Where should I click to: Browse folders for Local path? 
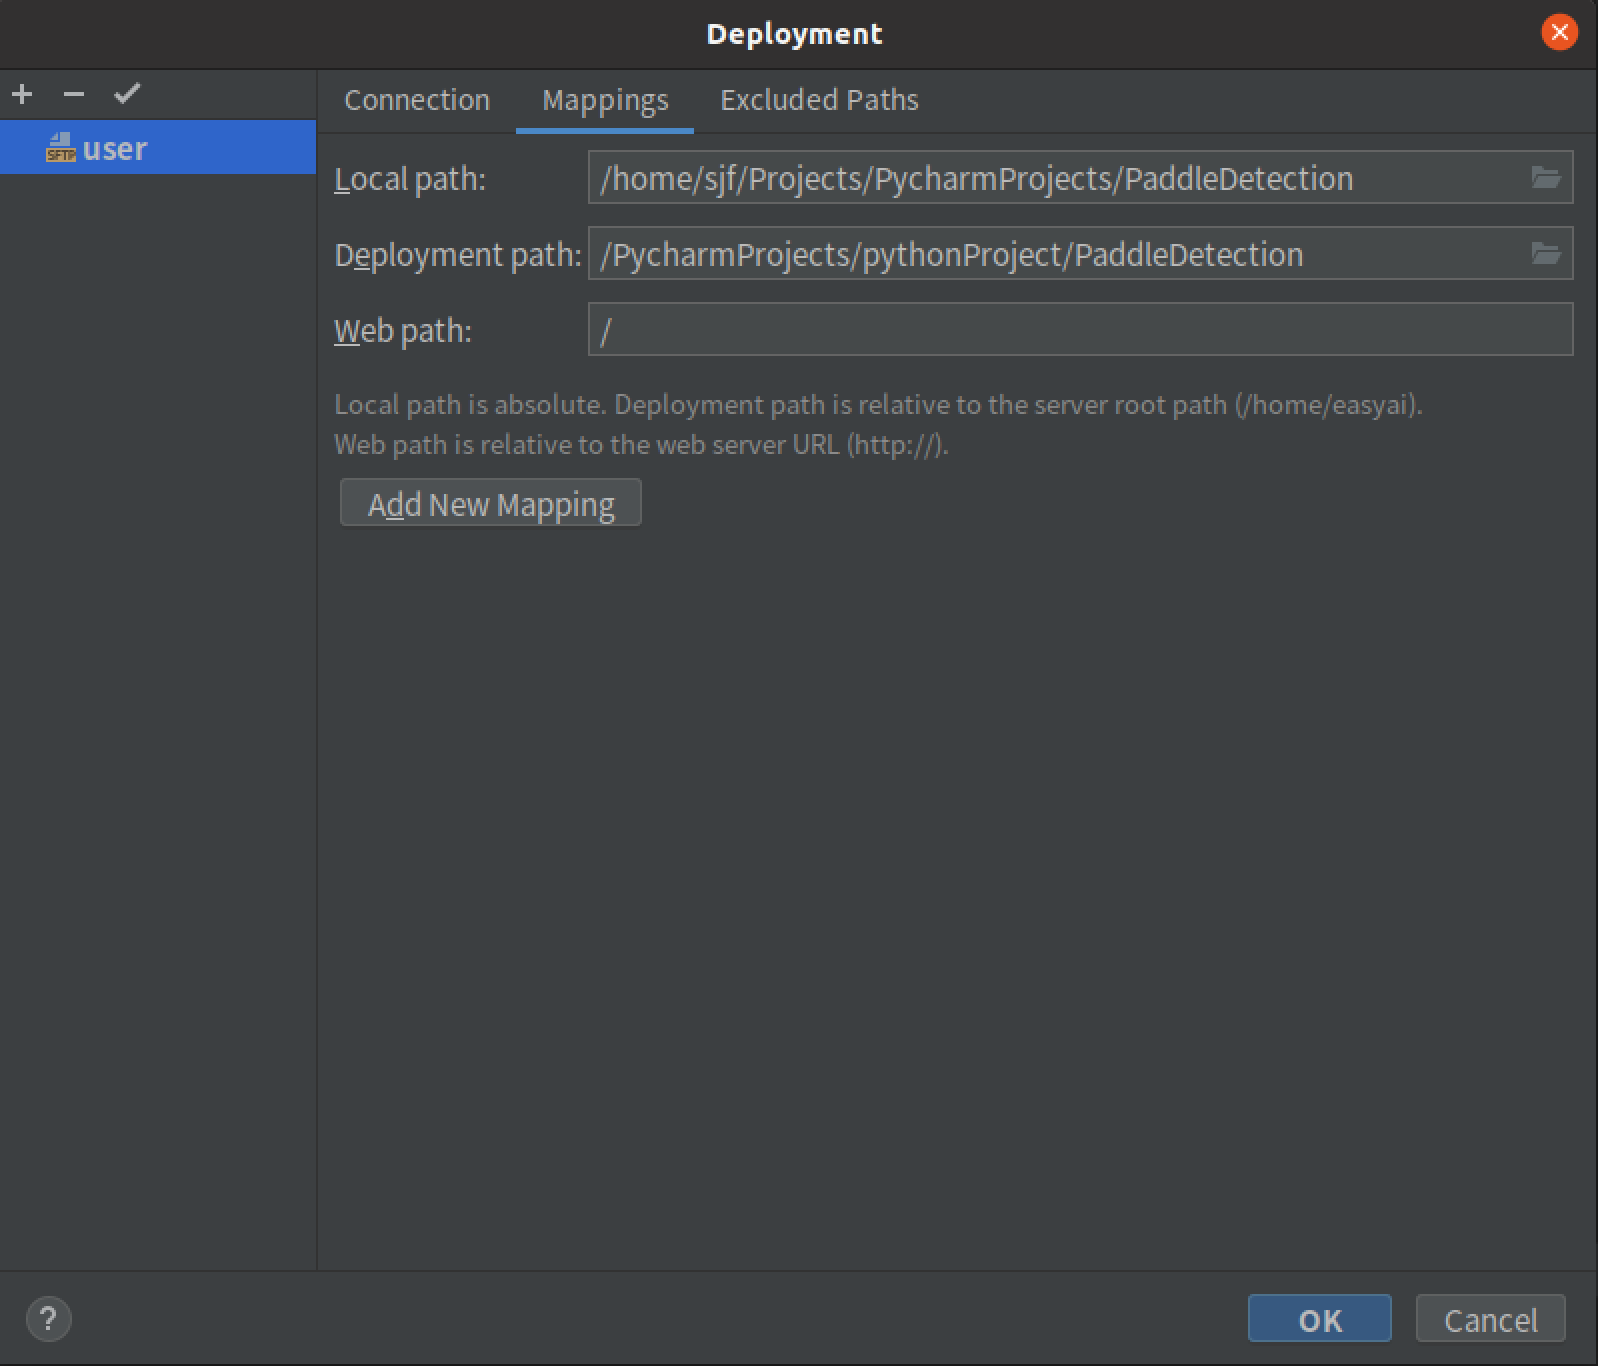(1546, 178)
